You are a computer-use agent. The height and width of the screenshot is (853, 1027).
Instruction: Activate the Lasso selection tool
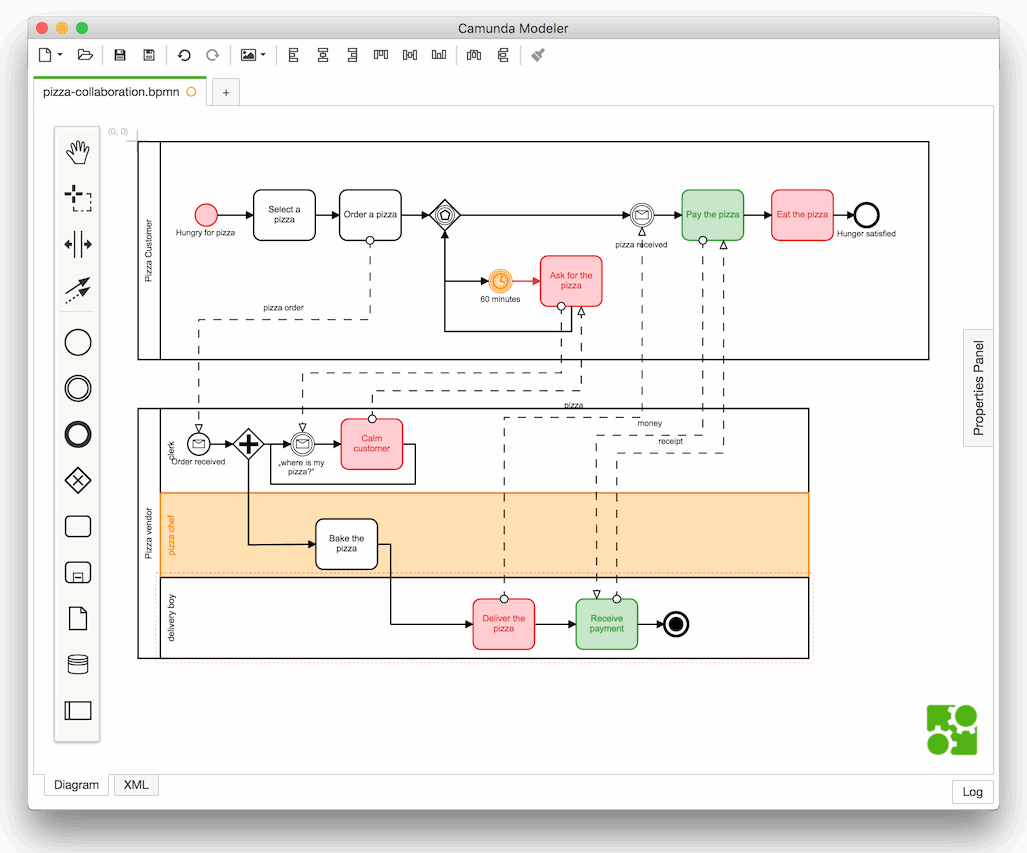(x=78, y=198)
